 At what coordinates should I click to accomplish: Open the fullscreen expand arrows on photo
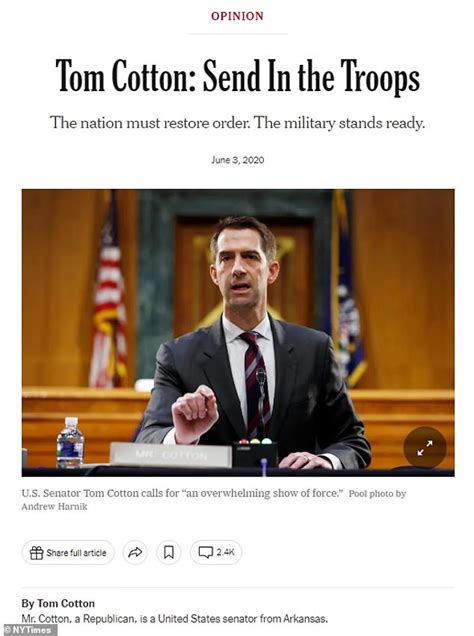pos(425,448)
